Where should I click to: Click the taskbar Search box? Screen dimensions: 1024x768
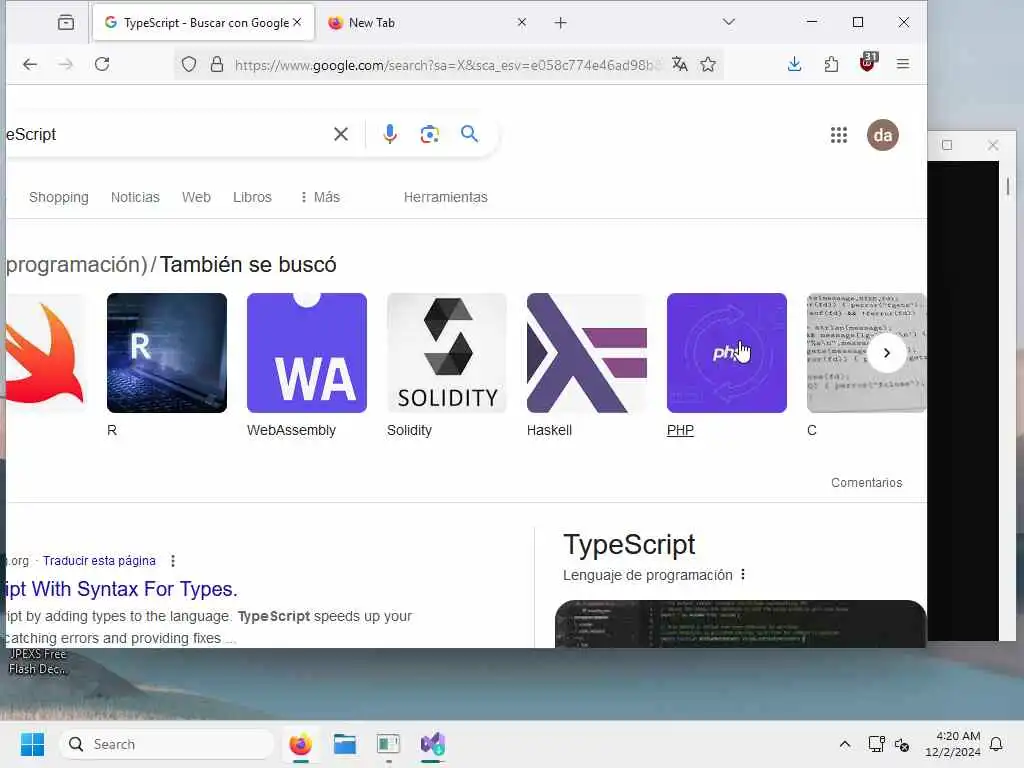tap(167, 744)
